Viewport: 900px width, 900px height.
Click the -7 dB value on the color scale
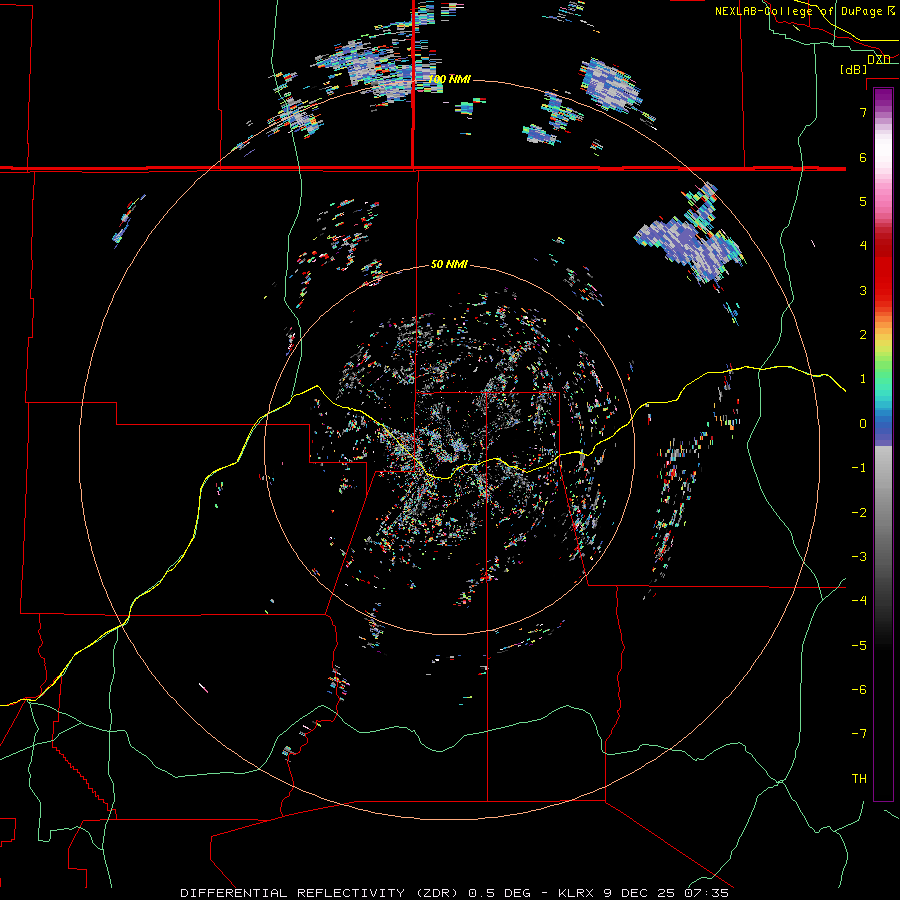tap(859, 734)
